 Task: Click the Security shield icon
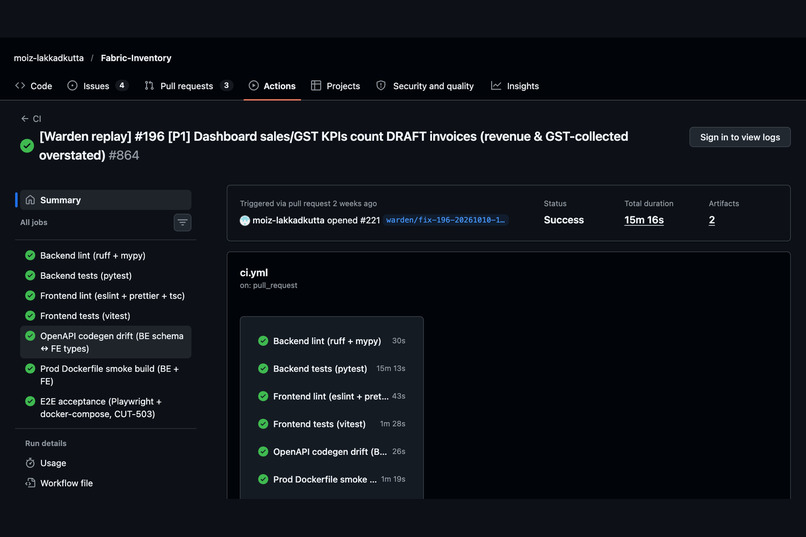click(381, 85)
